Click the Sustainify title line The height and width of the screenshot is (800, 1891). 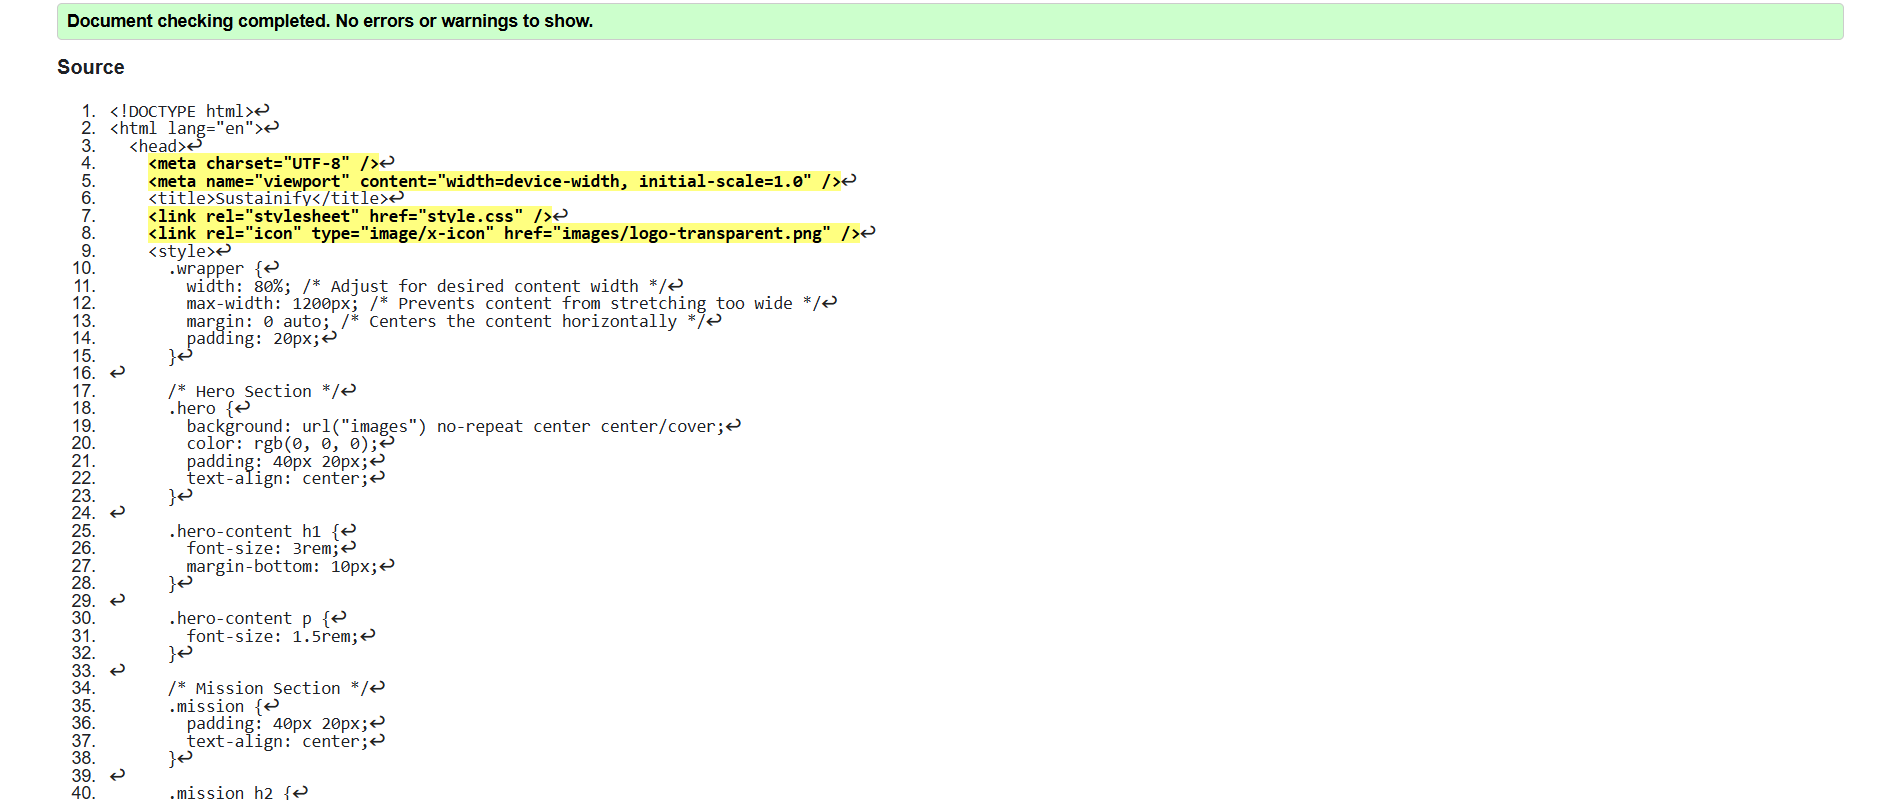point(276,198)
